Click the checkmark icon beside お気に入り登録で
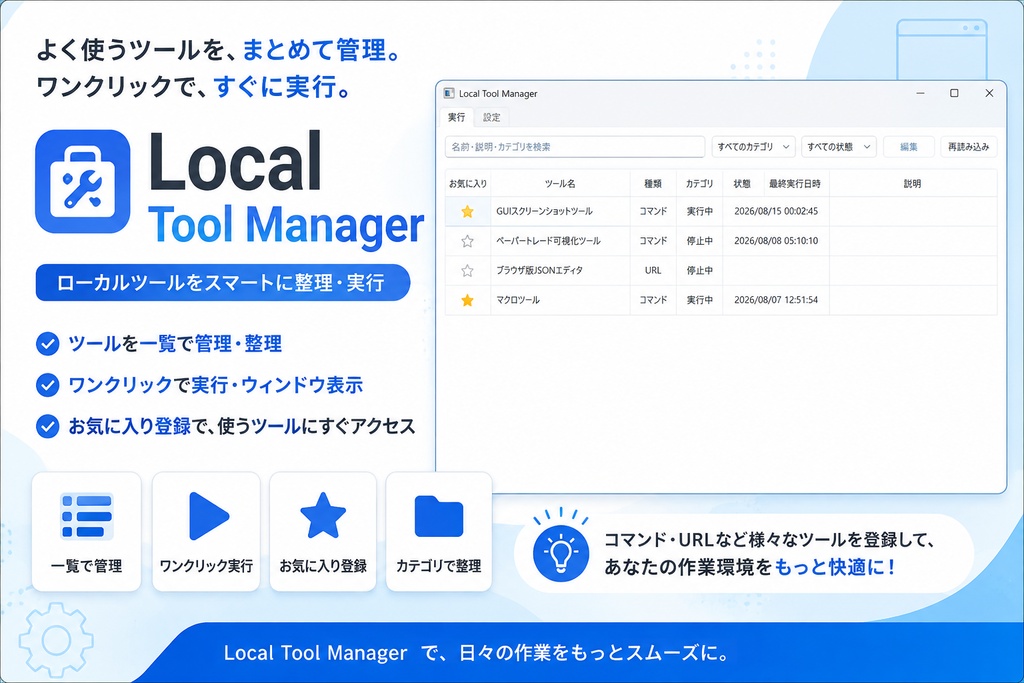Screen dimensions: 1024x683 (48, 426)
